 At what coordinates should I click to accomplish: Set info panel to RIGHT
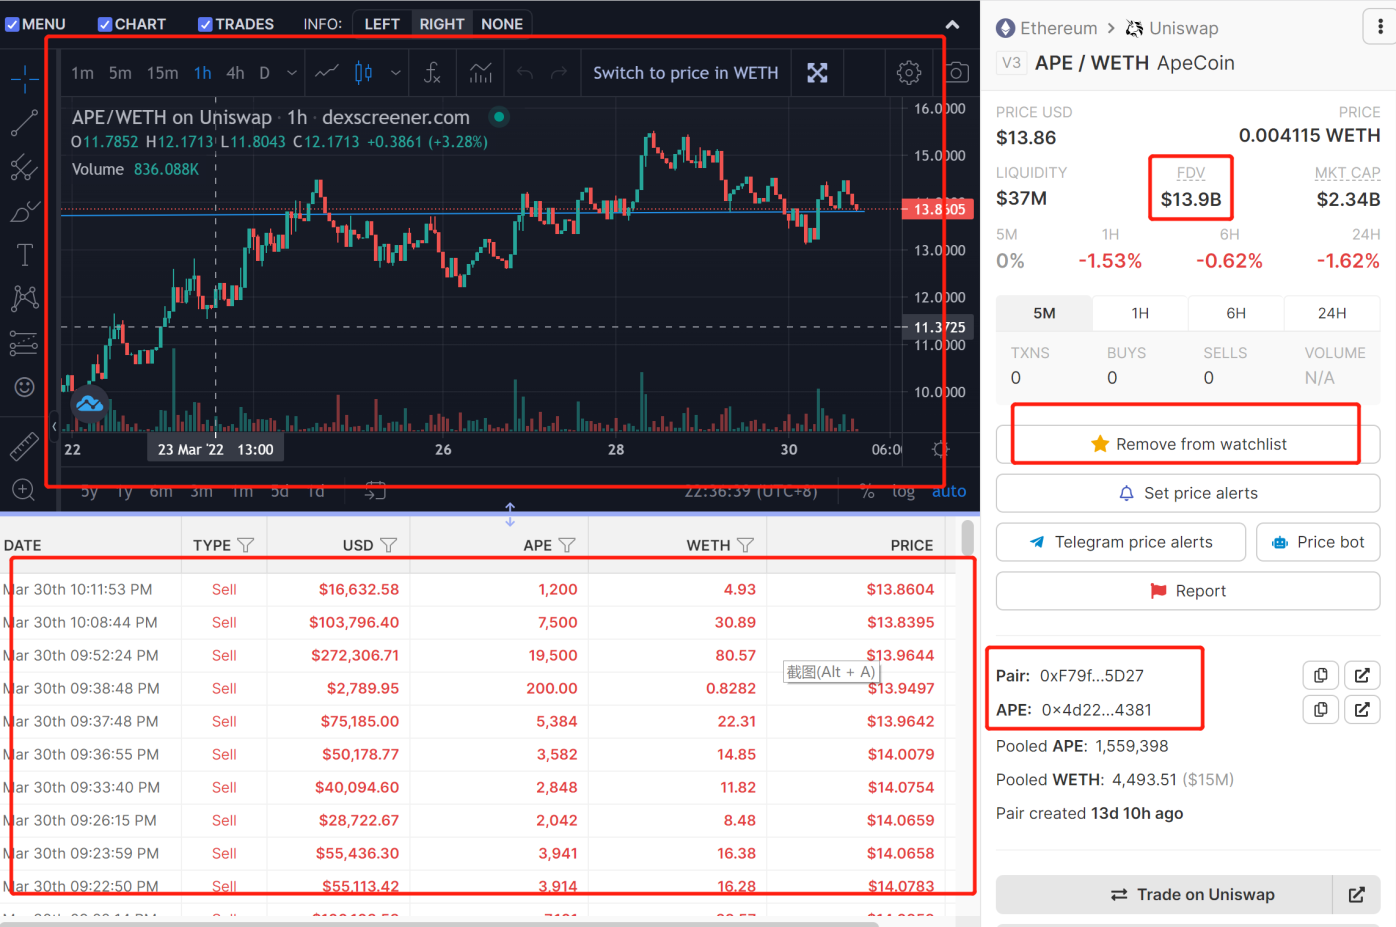tap(442, 24)
